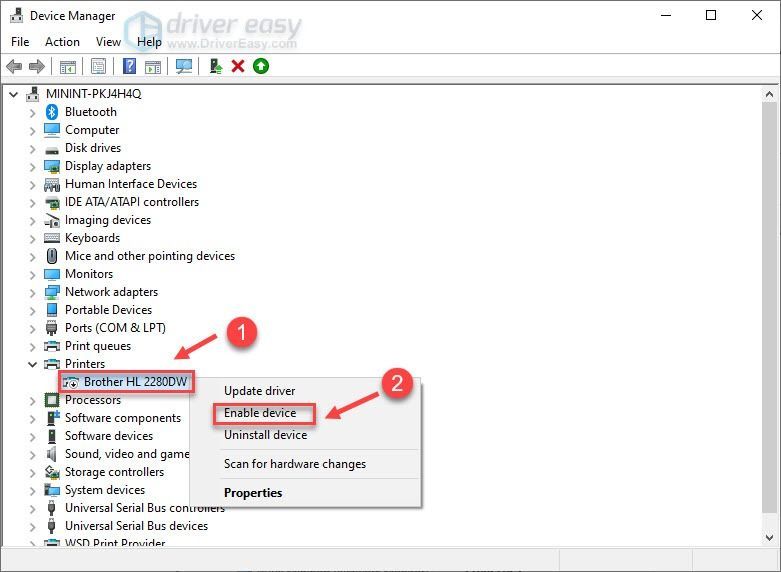Click the Processors chip icon

(x=52, y=400)
